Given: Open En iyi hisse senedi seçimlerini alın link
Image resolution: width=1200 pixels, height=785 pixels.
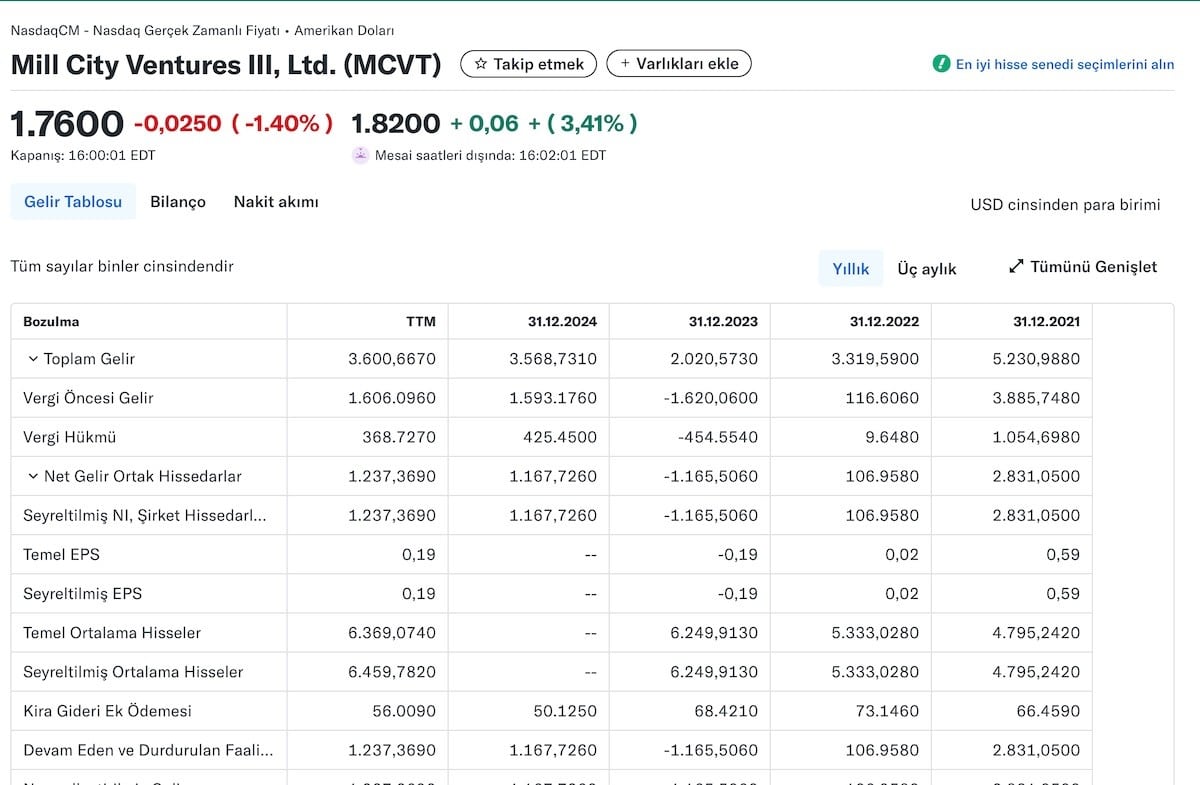Looking at the screenshot, I should point(1065,64).
